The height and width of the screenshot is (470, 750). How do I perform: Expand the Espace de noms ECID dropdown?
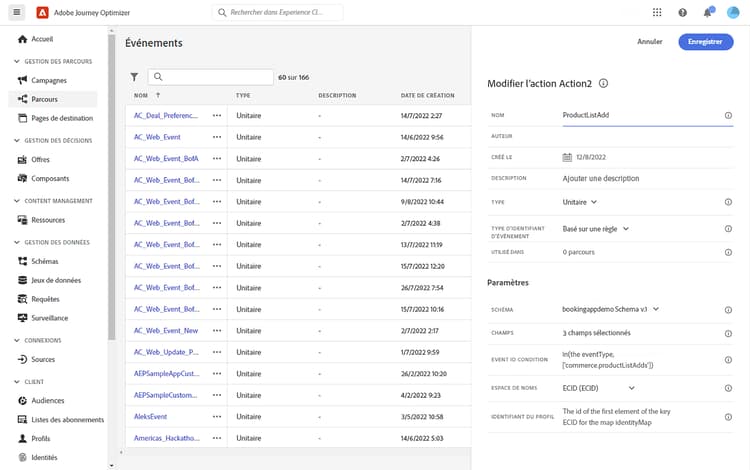coord(631,387)
